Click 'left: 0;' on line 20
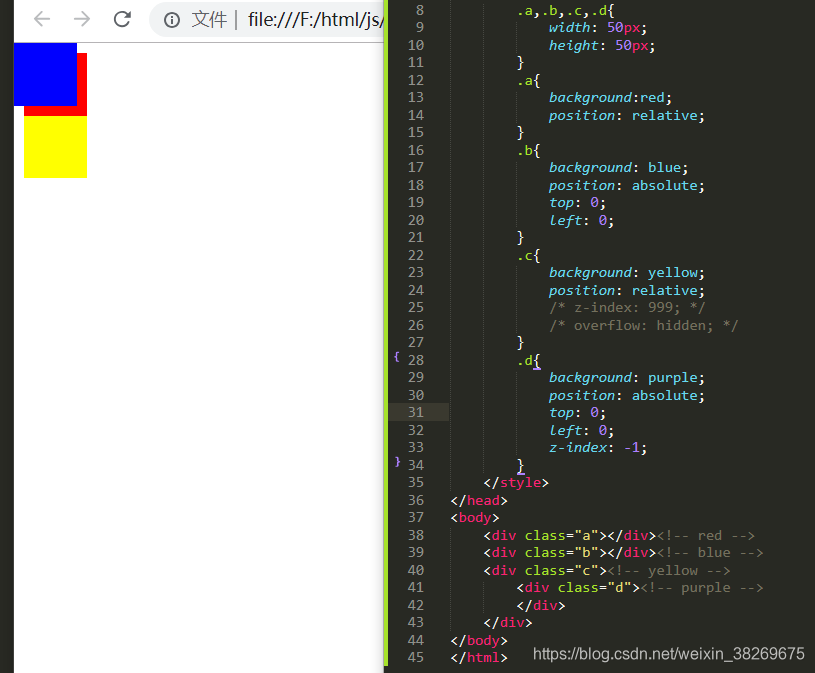The height and width of the screenshot is (673, 815). pyautogui.click(x=582, y=220)
